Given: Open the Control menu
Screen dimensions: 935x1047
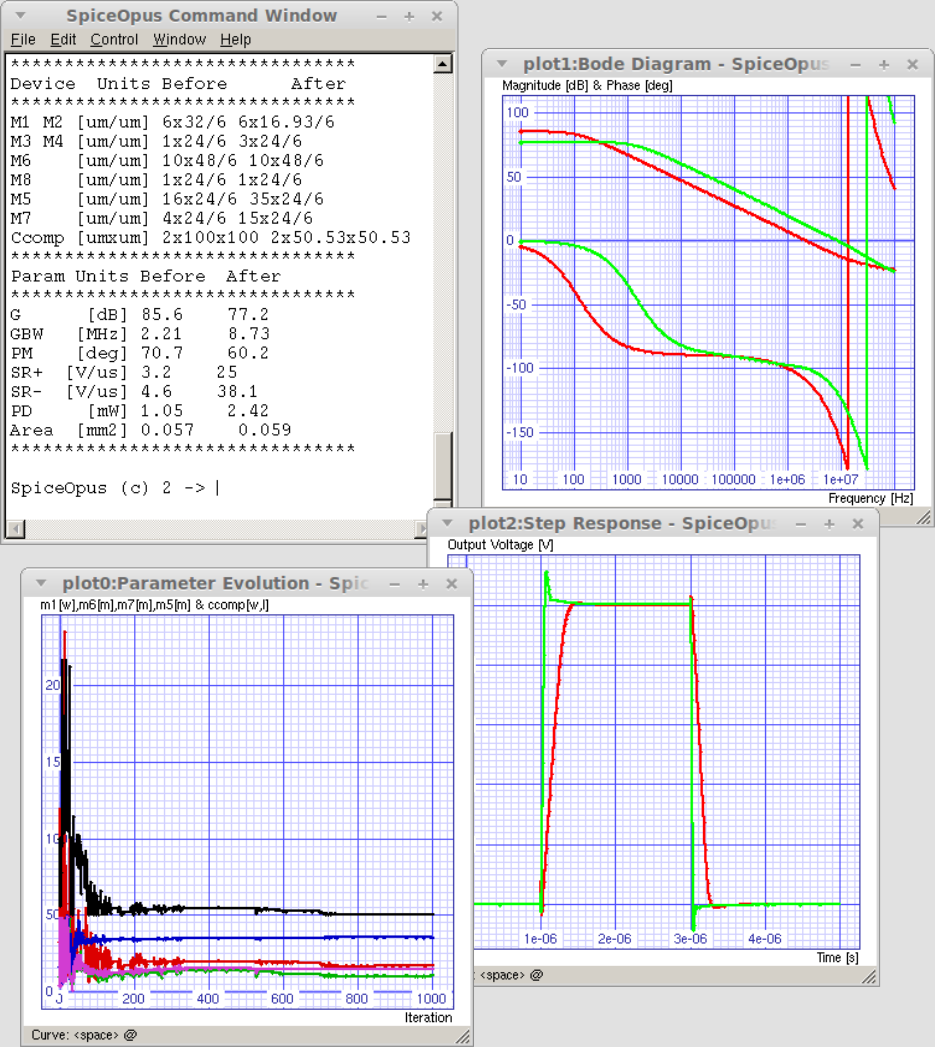Looking at the screenshot, I should tap(114, 39).
